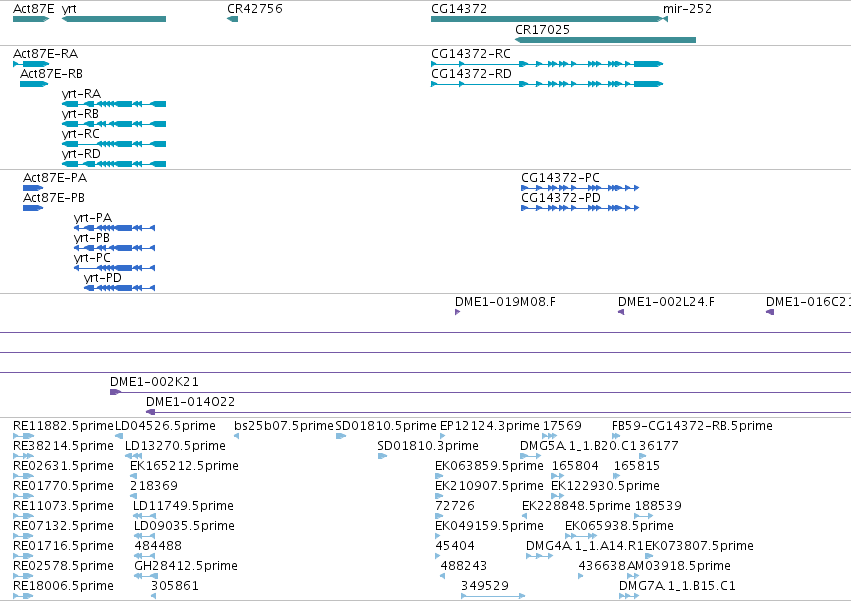The image size is (851, 601).
Task: Select the RE18006.5prime EST label
Action: click(x=63, y=587)
